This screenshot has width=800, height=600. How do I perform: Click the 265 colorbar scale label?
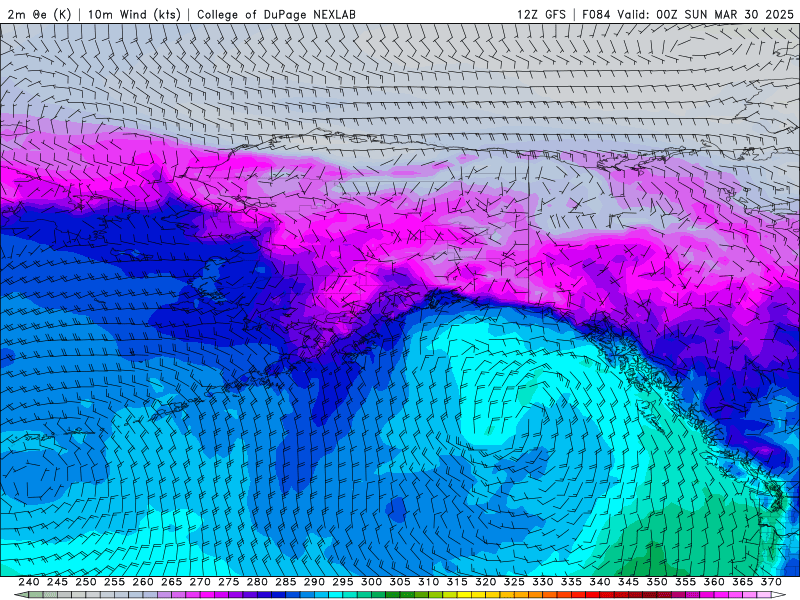171,582
